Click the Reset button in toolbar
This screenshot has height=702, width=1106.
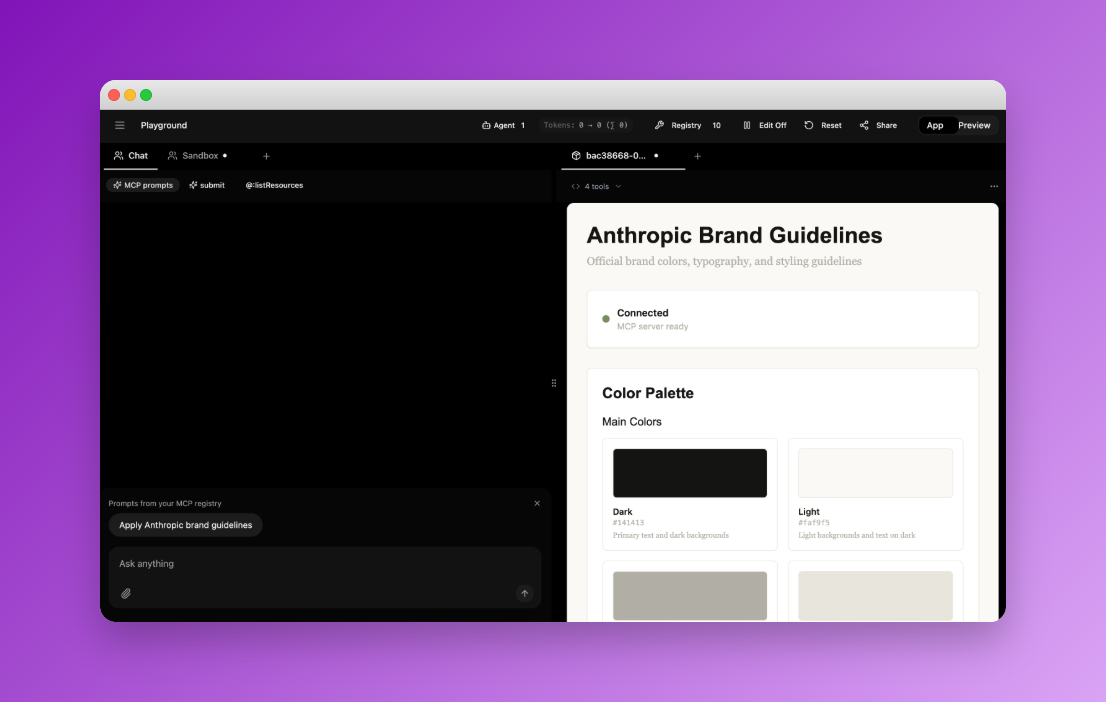pyautogui.click(x=823, y=126)
